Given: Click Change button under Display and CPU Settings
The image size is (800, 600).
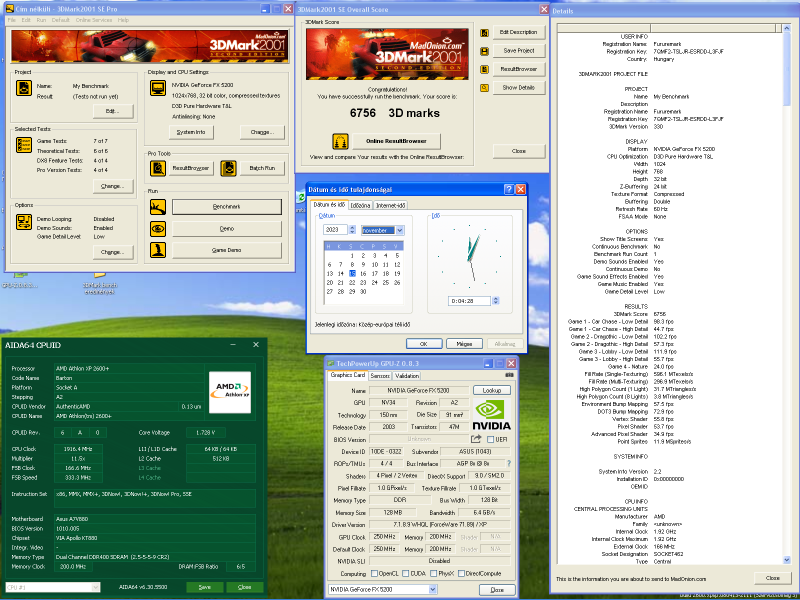Looking at the screenshot, I should click(x=262, y=132).
